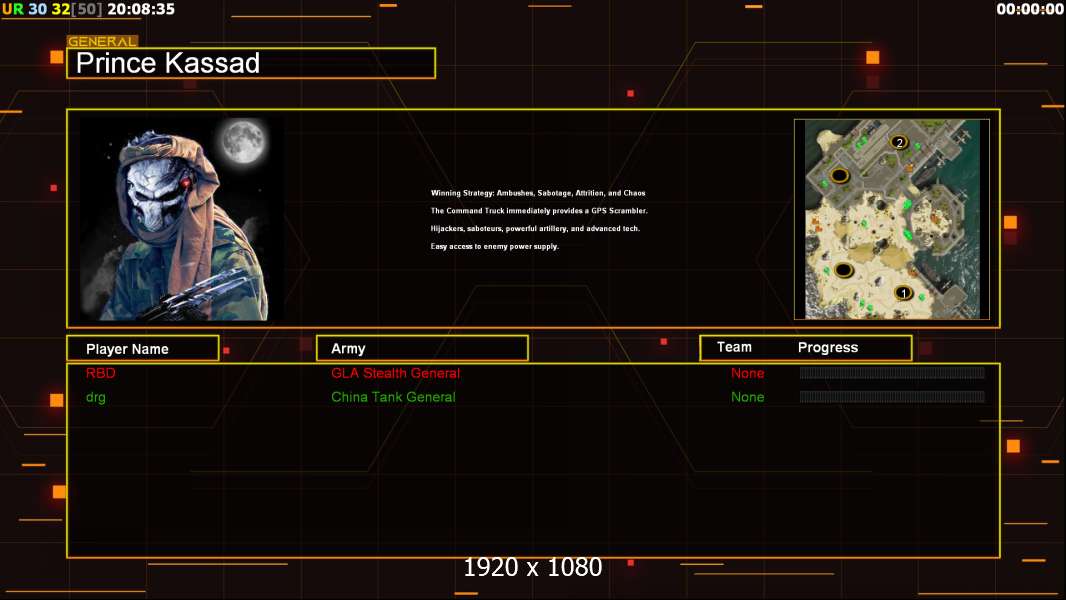Select the empty lower-left start position on map

click(844, 270)
